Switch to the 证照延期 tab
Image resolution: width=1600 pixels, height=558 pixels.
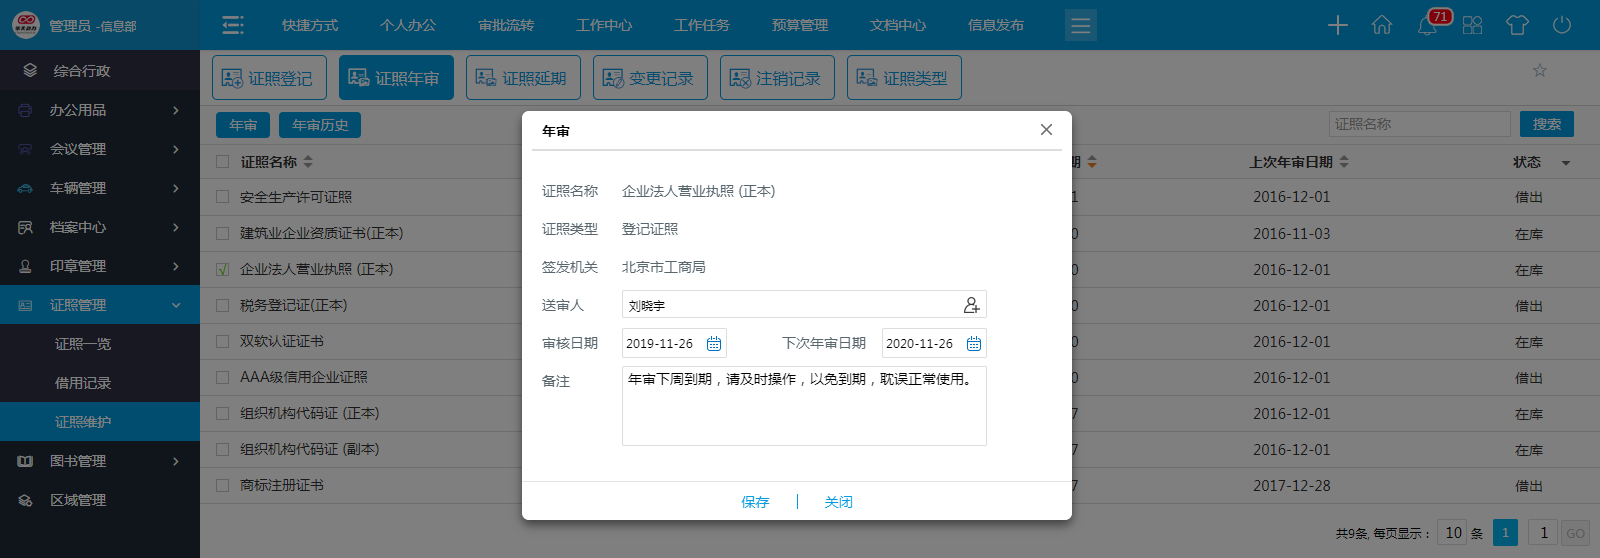pyautogui.click(x=523, y=77)
